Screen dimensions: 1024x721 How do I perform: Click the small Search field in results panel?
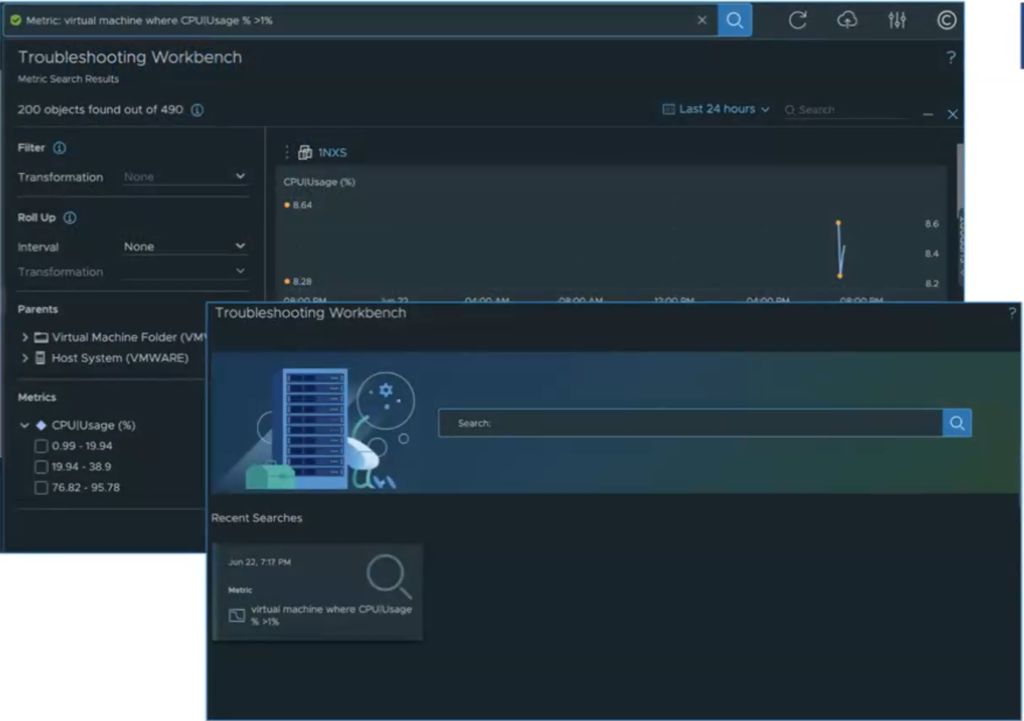click(846, 110)
